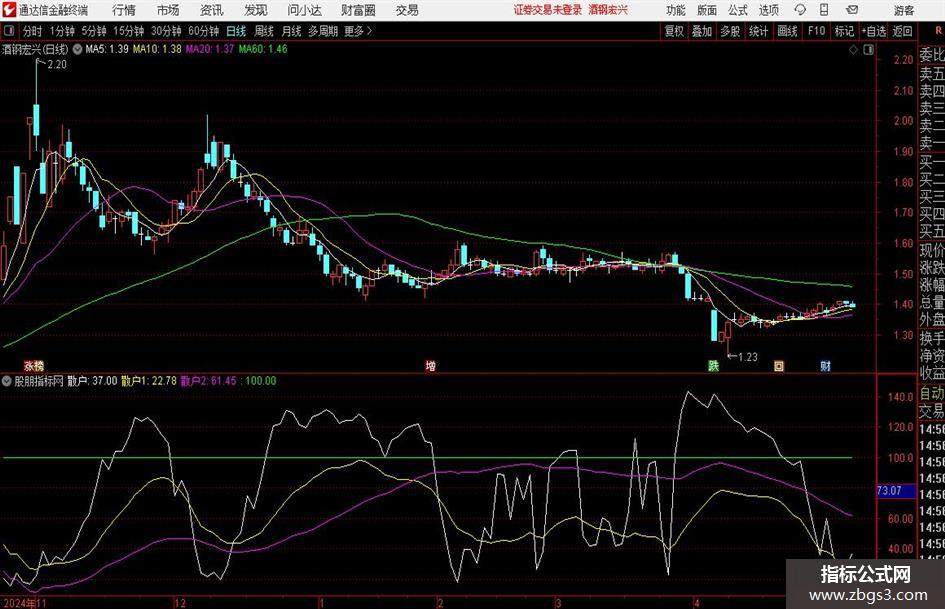
Task: Open the 财富圈 menu
Action: (x=358, y=10)
